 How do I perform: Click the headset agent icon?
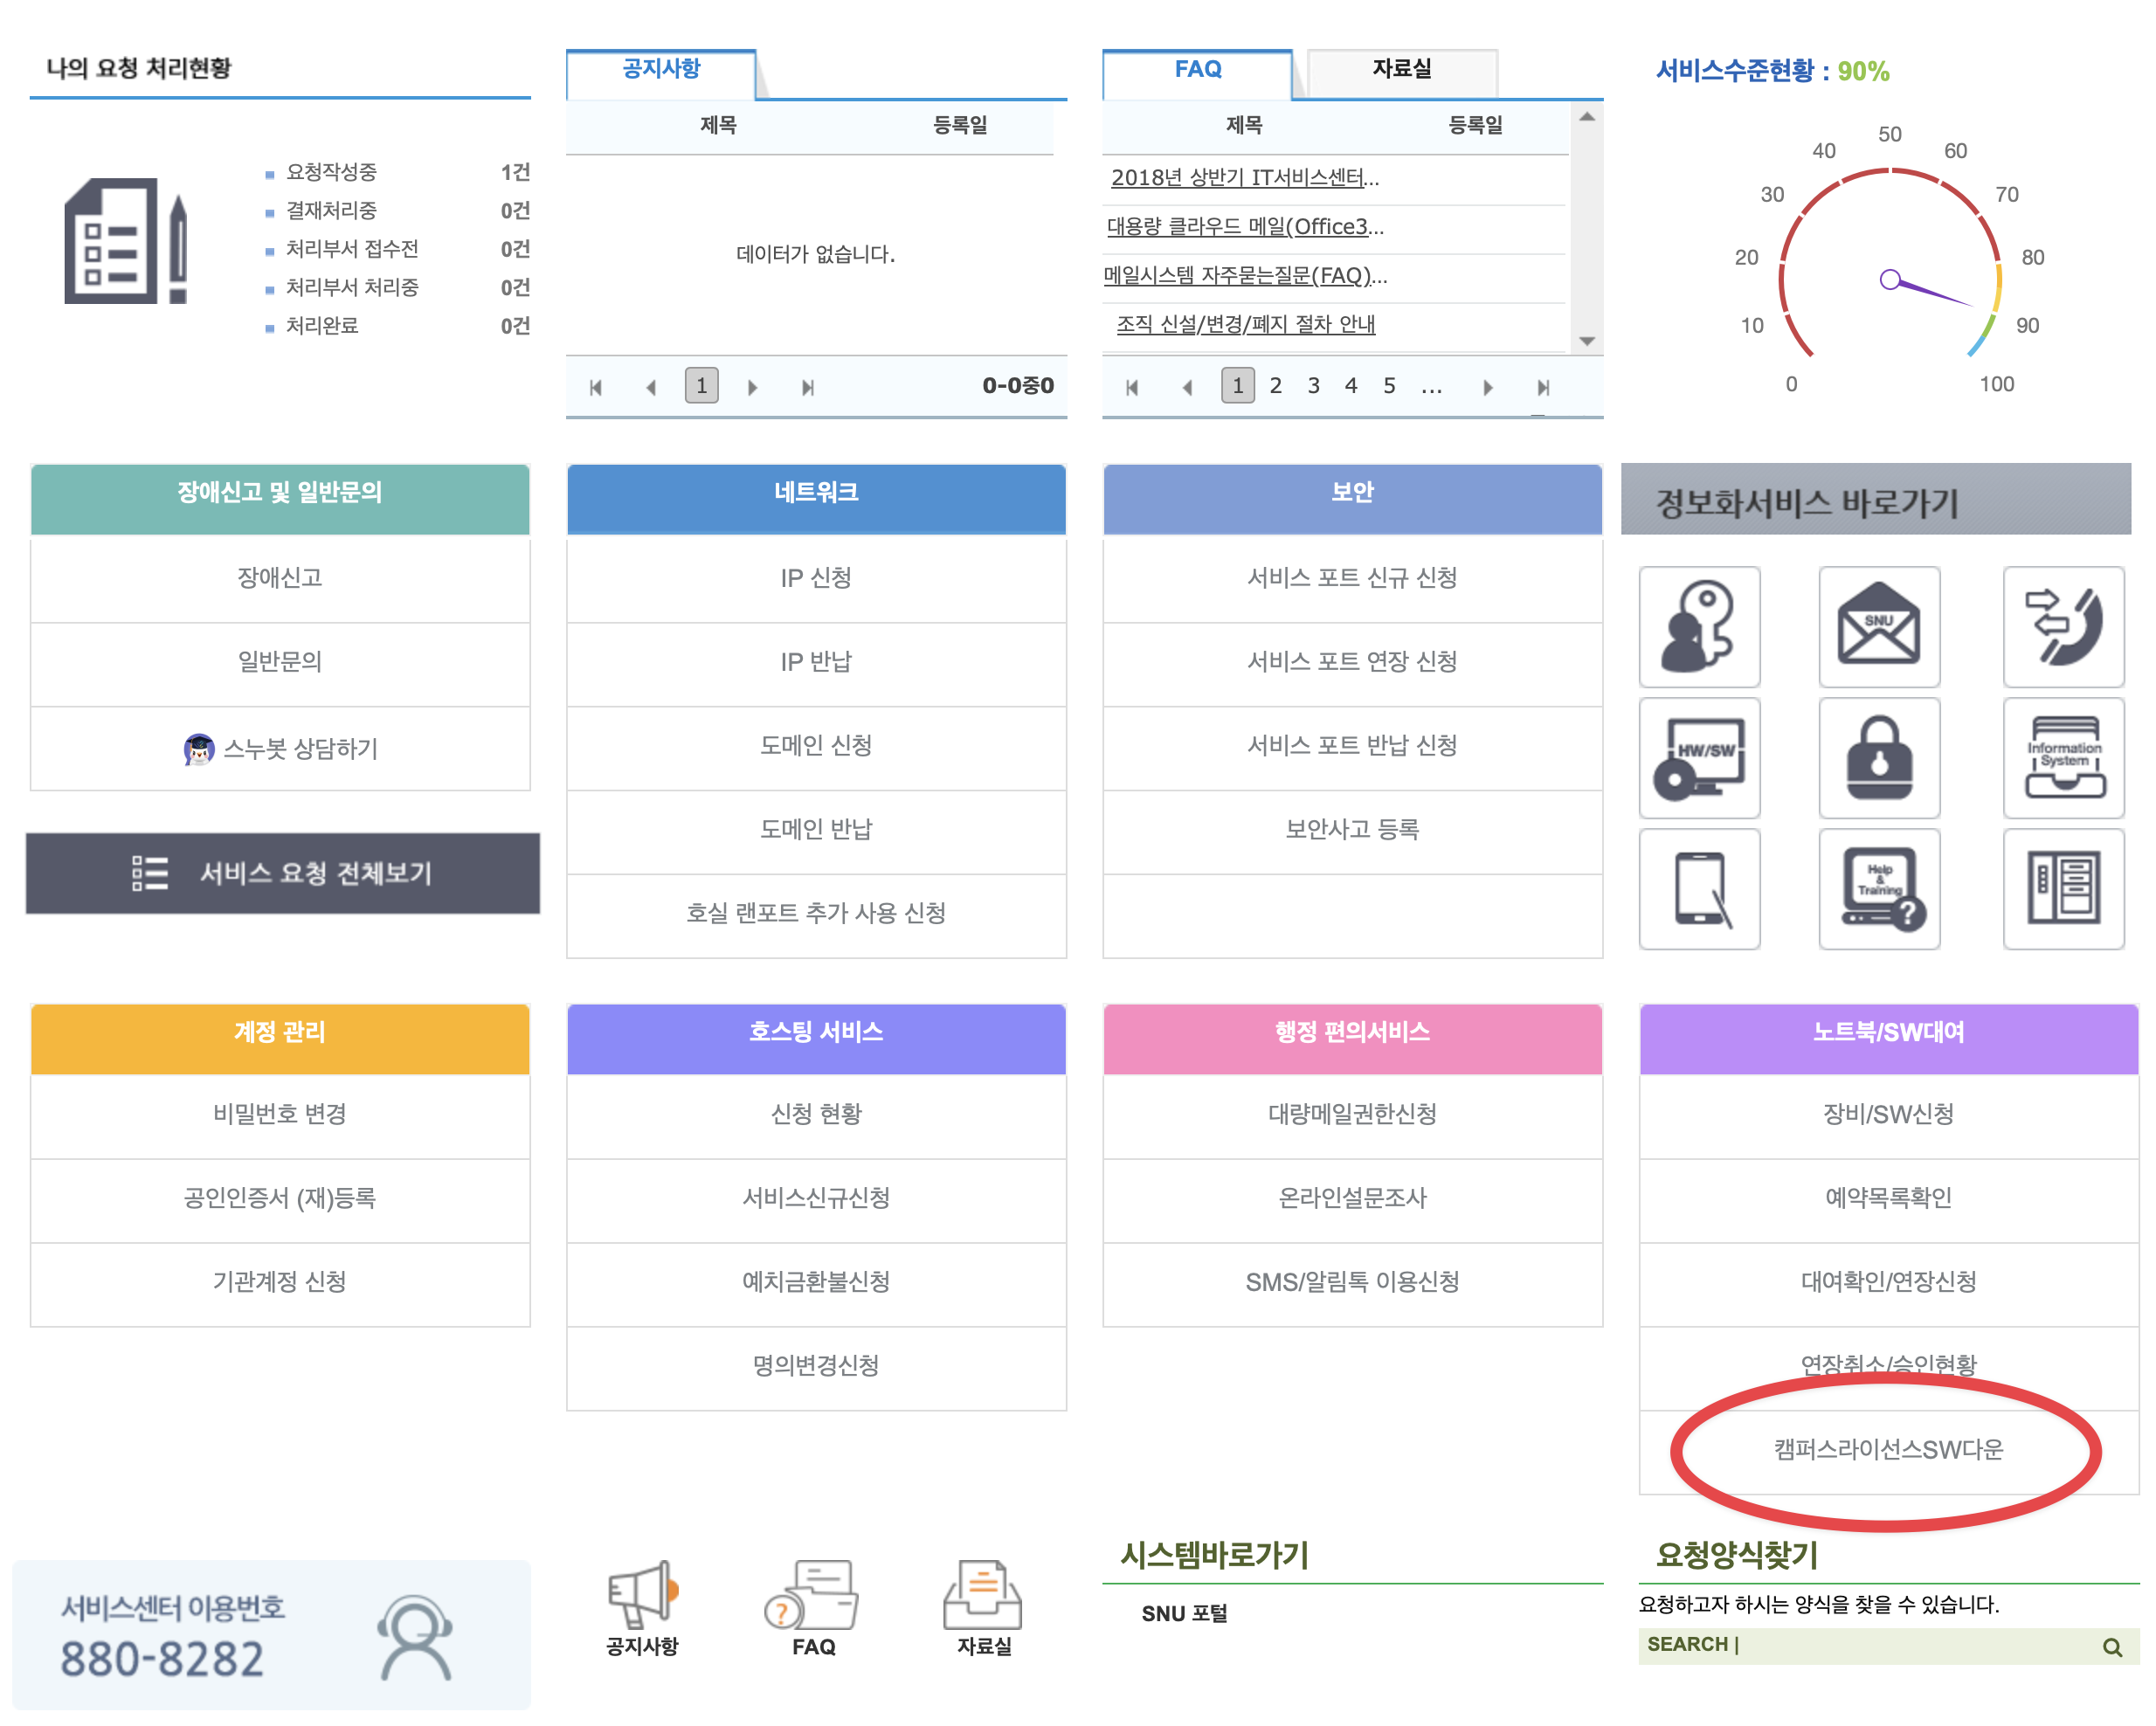pos(415,1637)
